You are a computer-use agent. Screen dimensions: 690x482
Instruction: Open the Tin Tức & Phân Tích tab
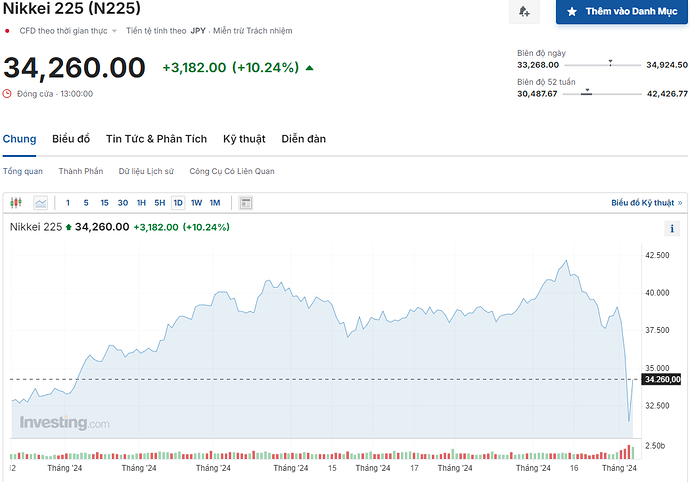coord(157,139)
